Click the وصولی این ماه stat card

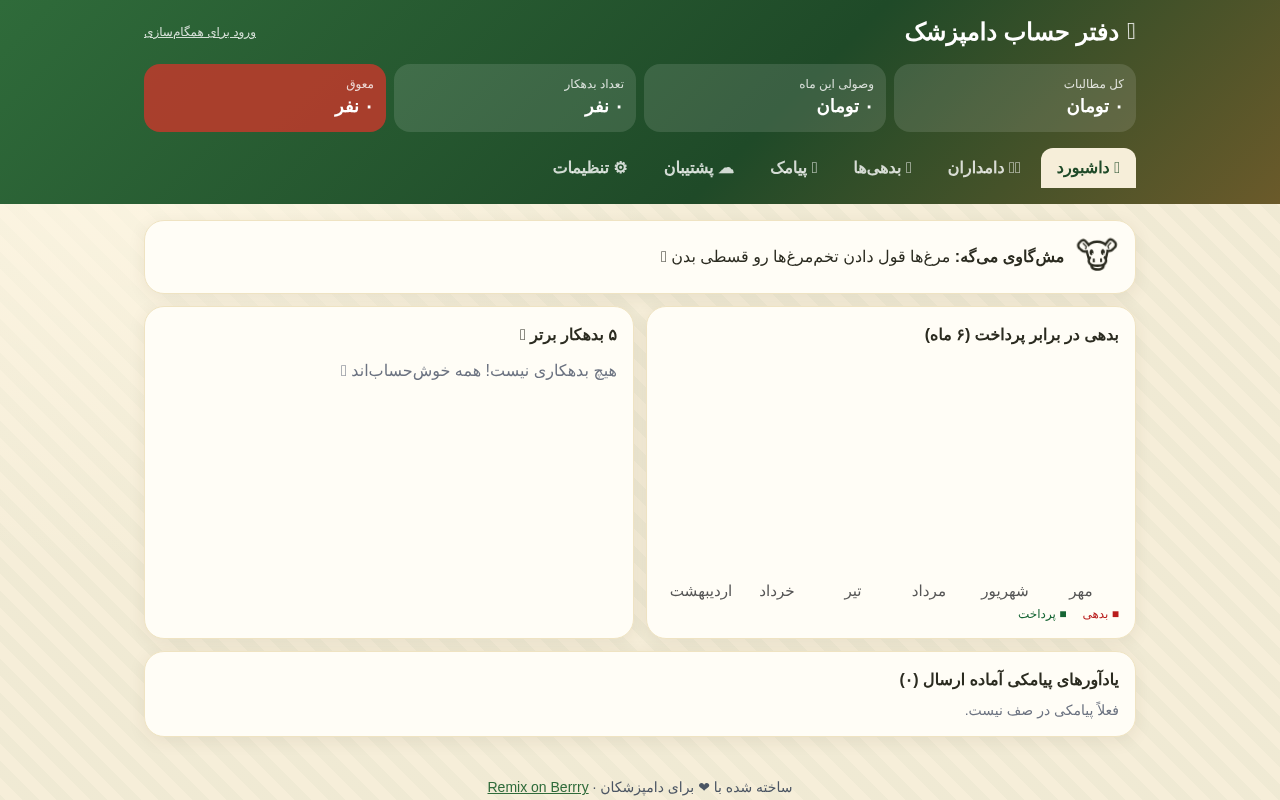765,98
